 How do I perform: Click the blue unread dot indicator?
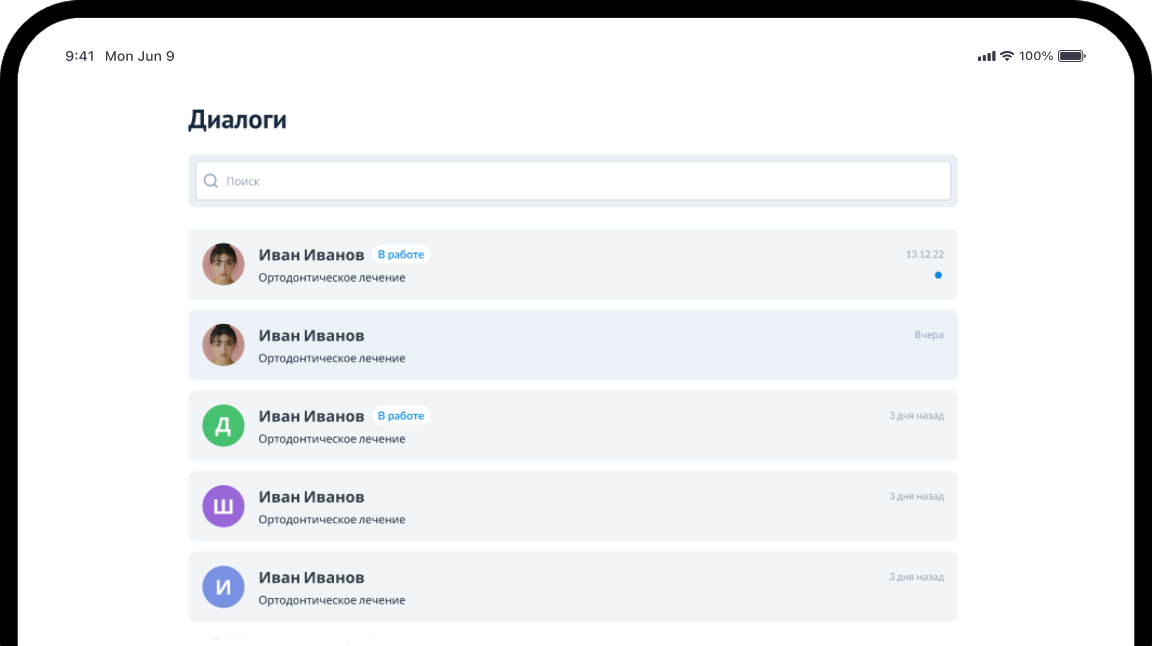[938, 275]
